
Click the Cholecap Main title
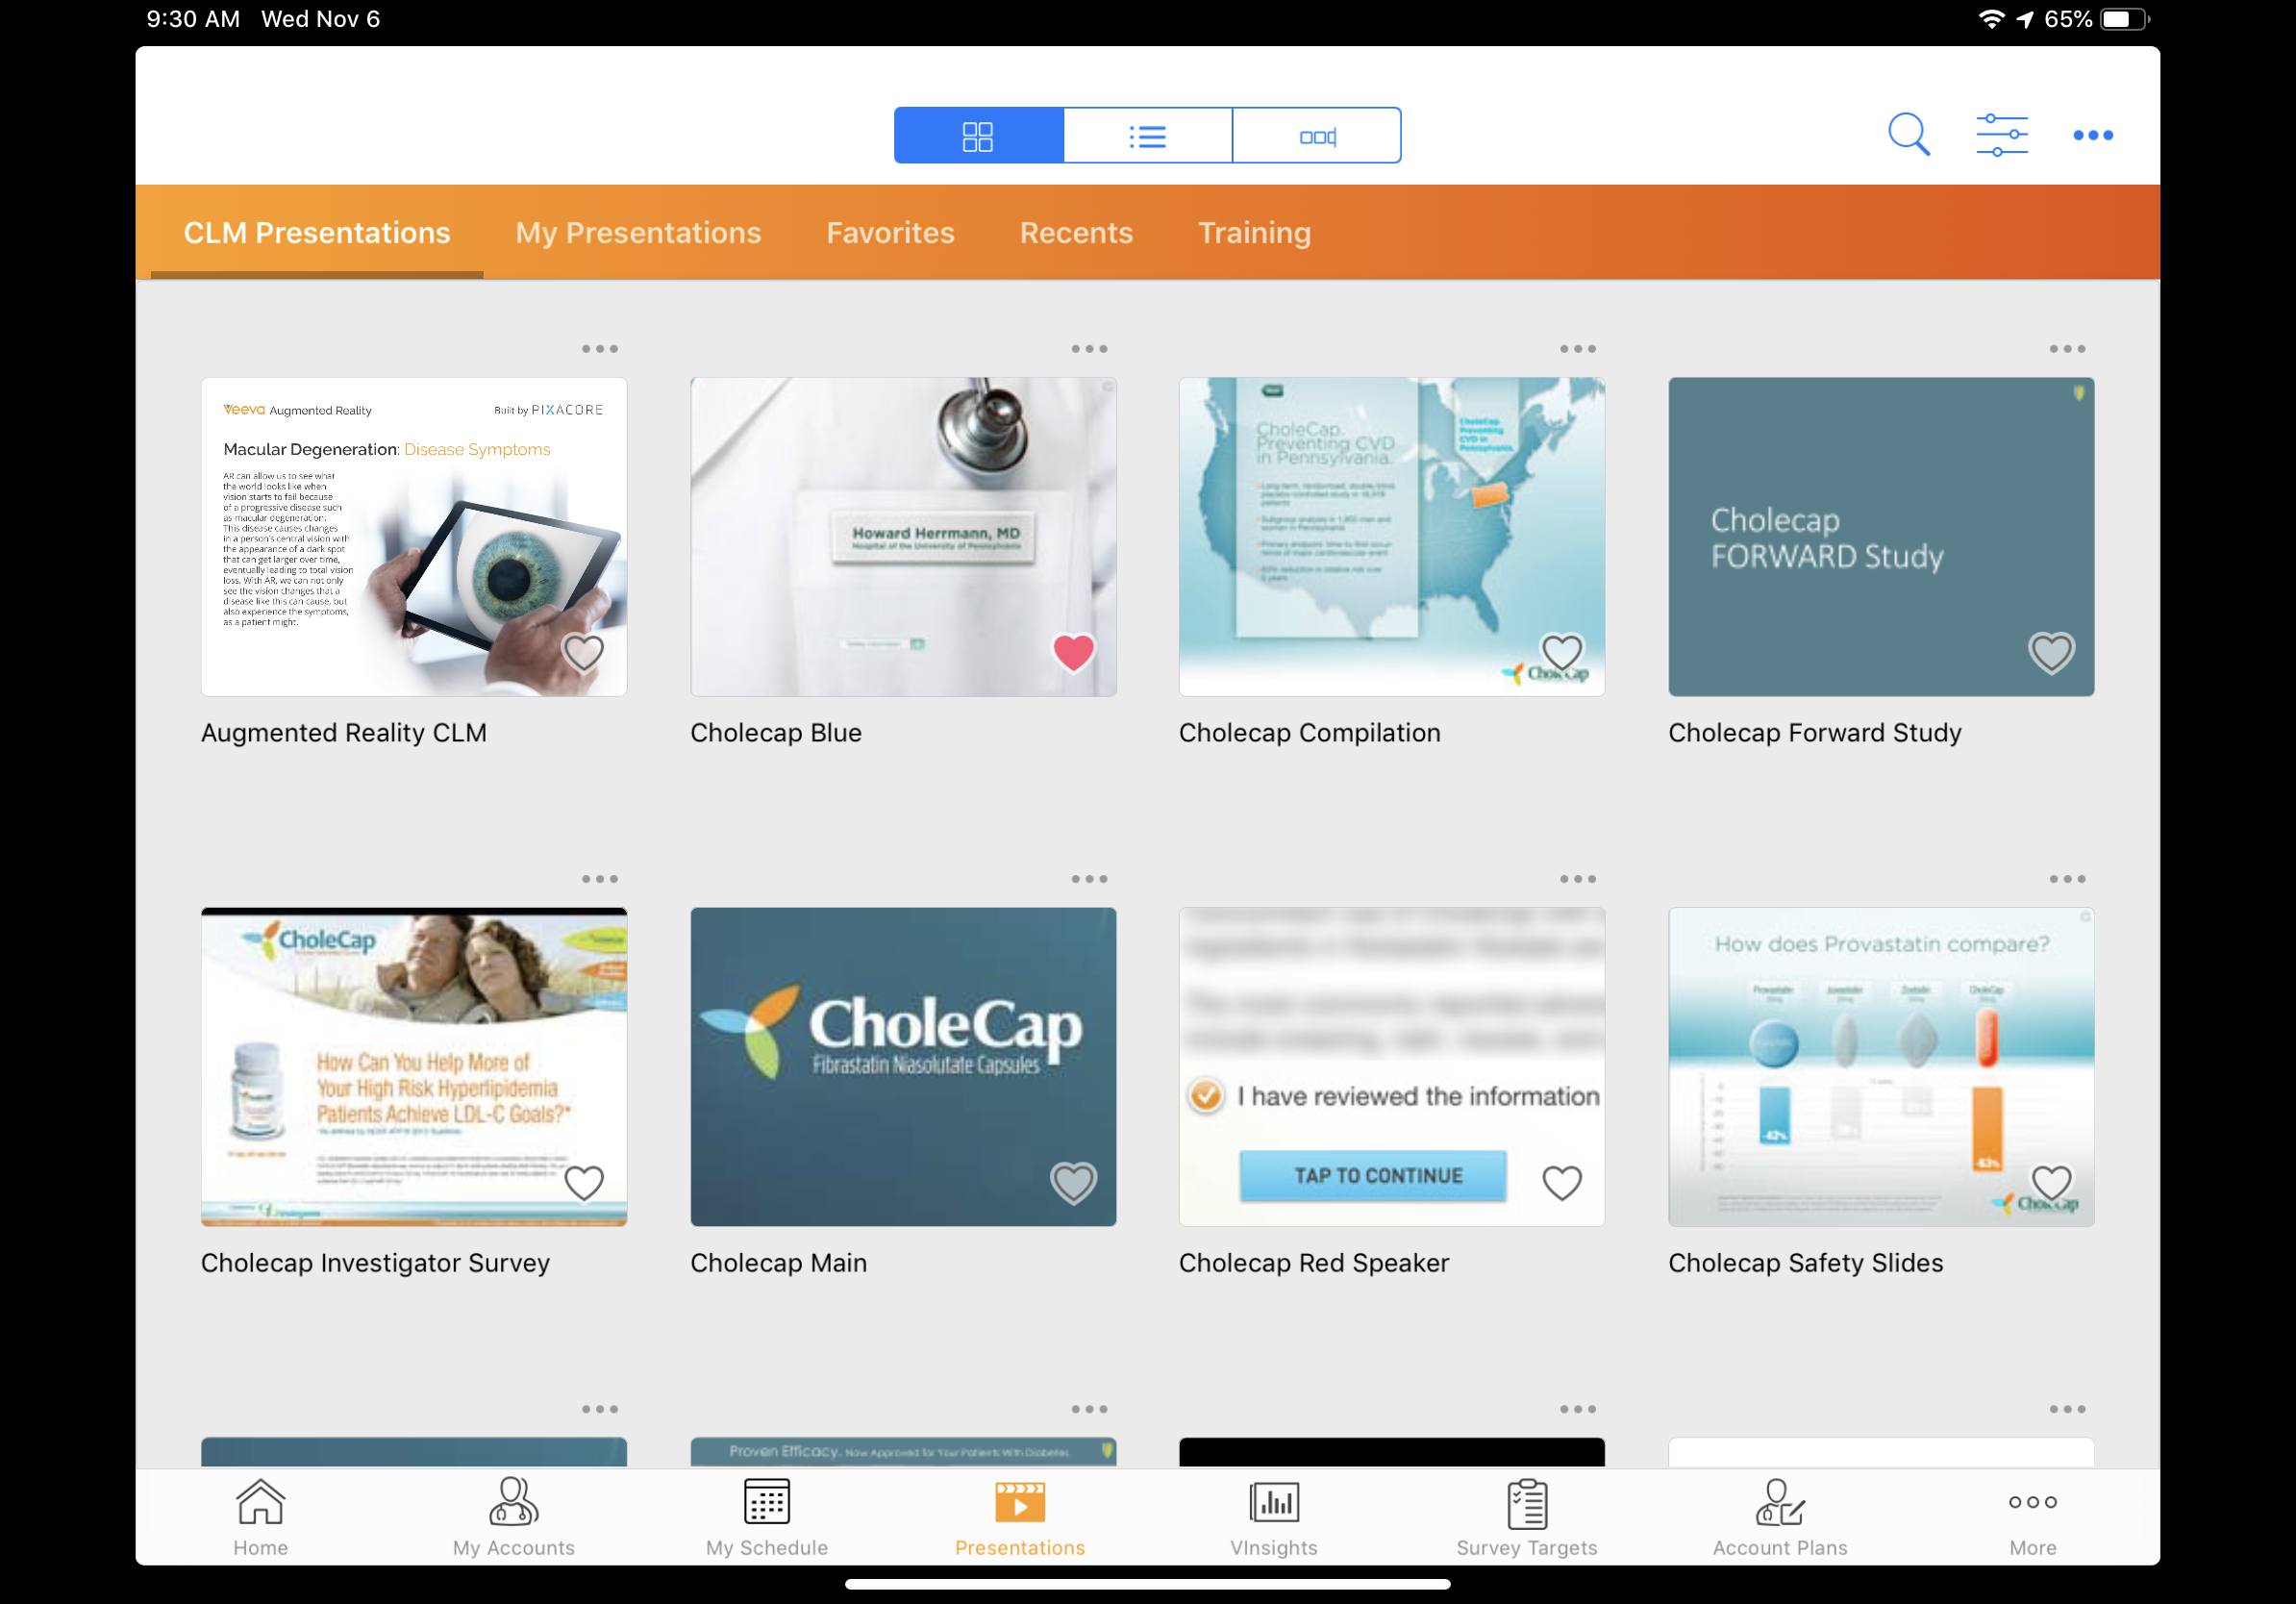[778, 1263]
